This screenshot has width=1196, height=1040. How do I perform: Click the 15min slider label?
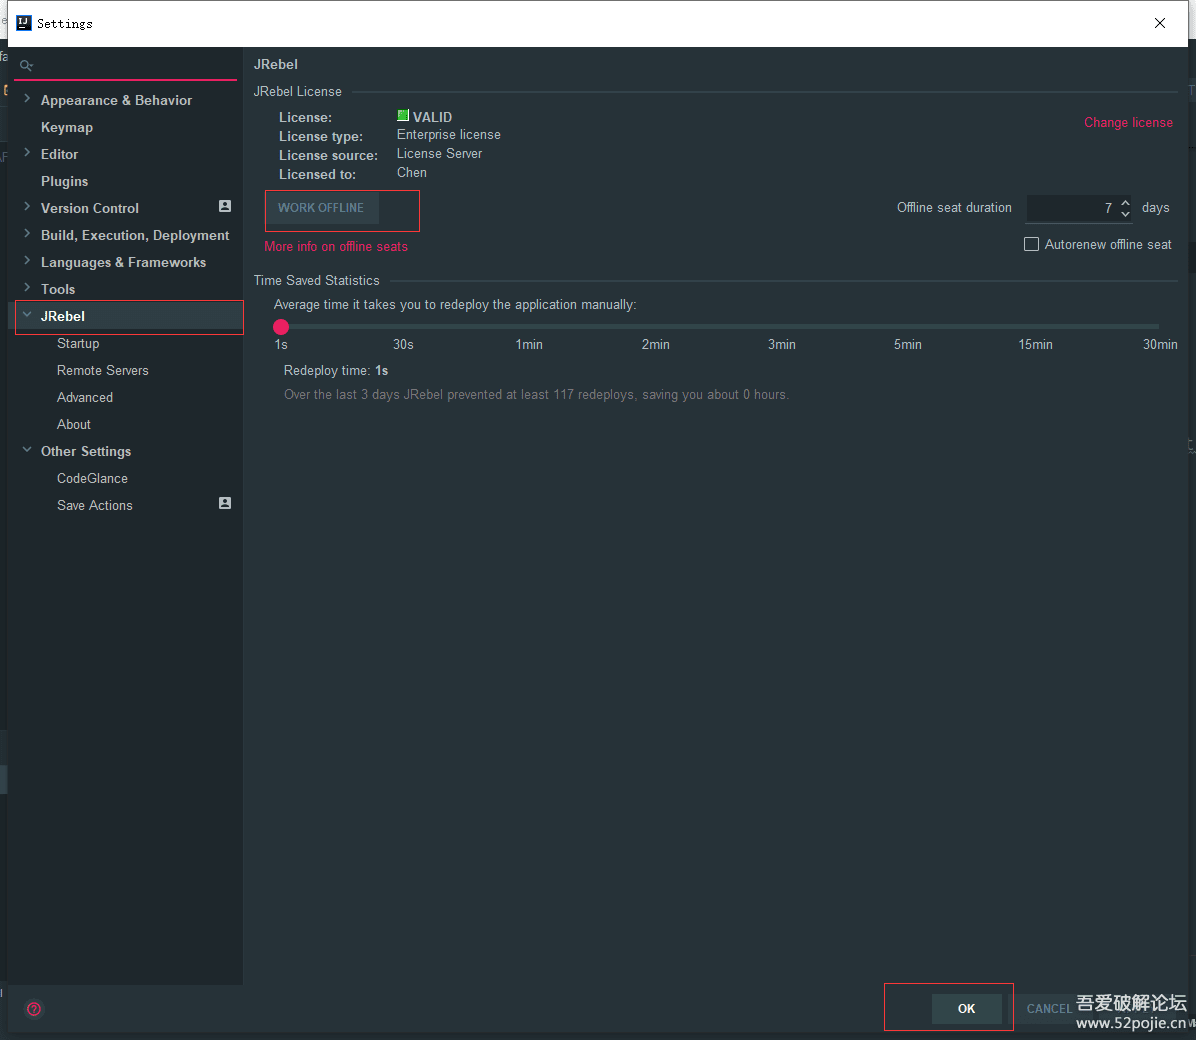pos(1035,344)
